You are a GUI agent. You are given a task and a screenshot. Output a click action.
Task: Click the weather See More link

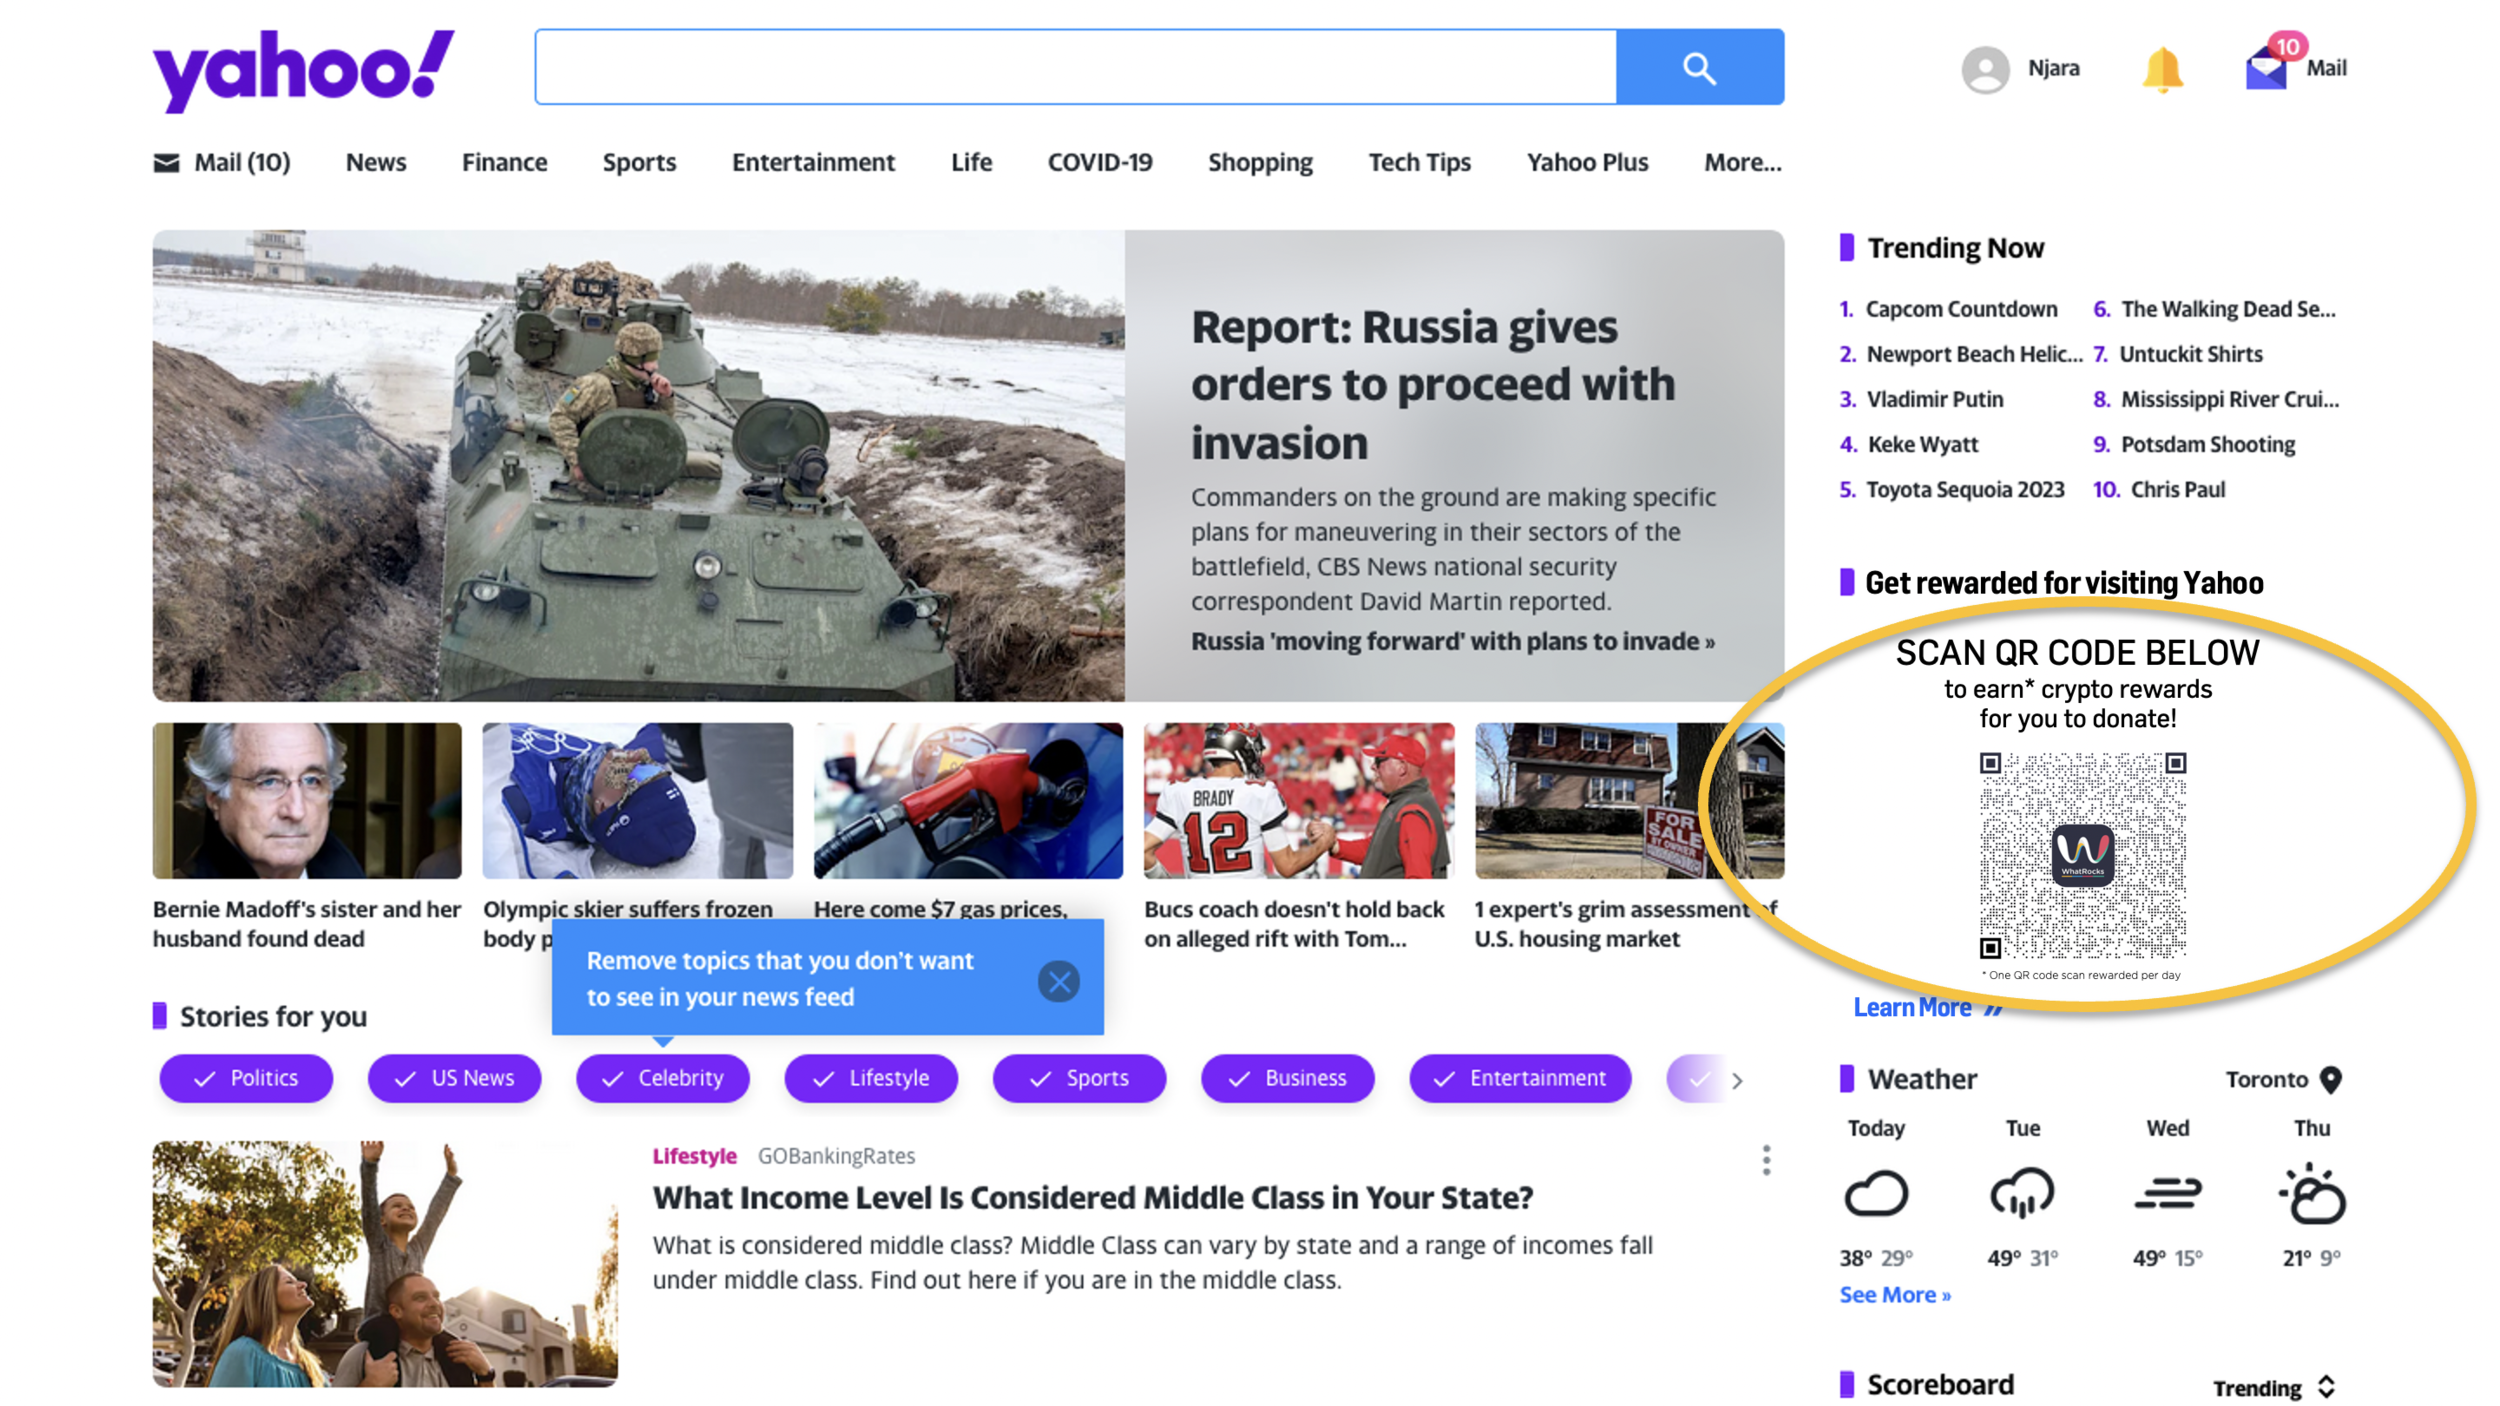click(1894, 1294)
